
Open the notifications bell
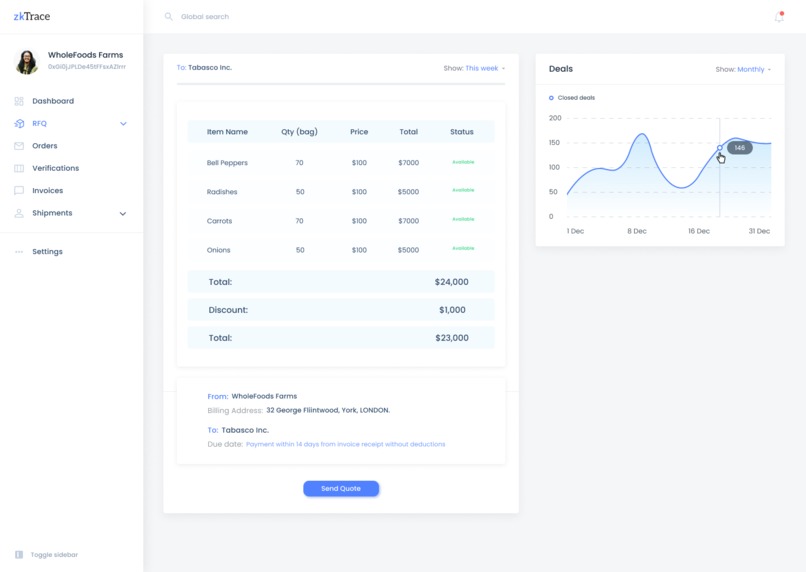tap(779, 17)
